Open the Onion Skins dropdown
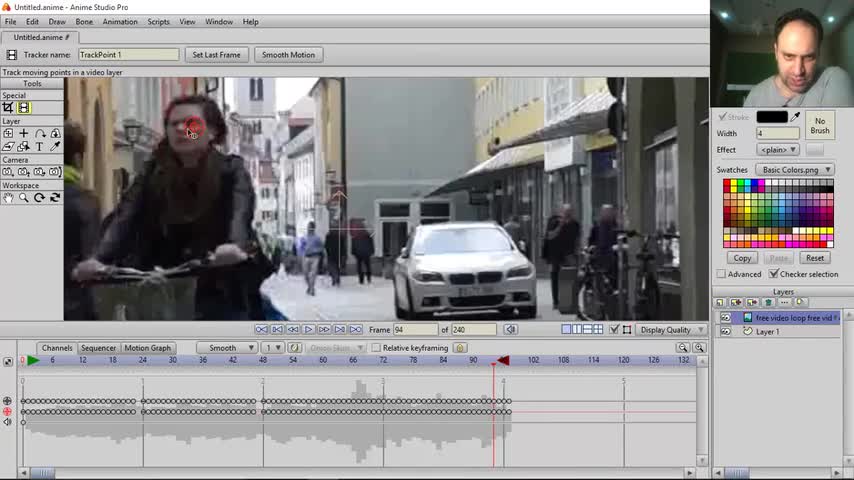The height and width of the screenshot is (480, 854). click(334, 348)
